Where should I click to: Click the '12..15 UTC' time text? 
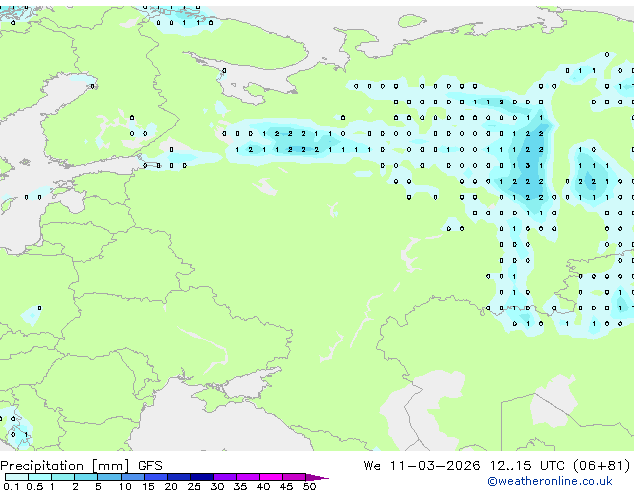coord(527,466)
